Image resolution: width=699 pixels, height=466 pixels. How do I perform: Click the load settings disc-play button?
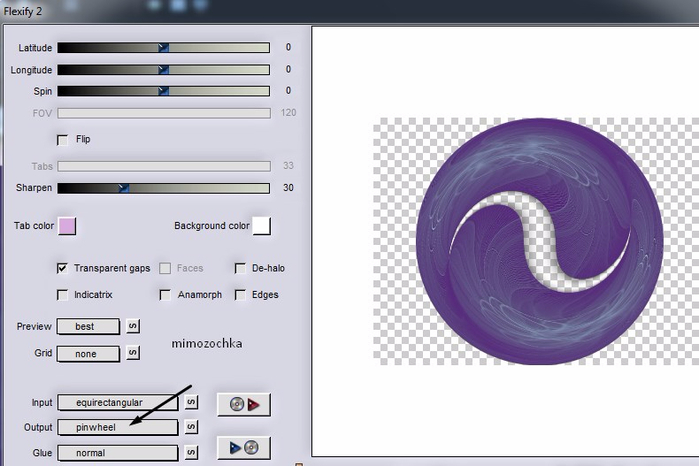click(243, 404)
